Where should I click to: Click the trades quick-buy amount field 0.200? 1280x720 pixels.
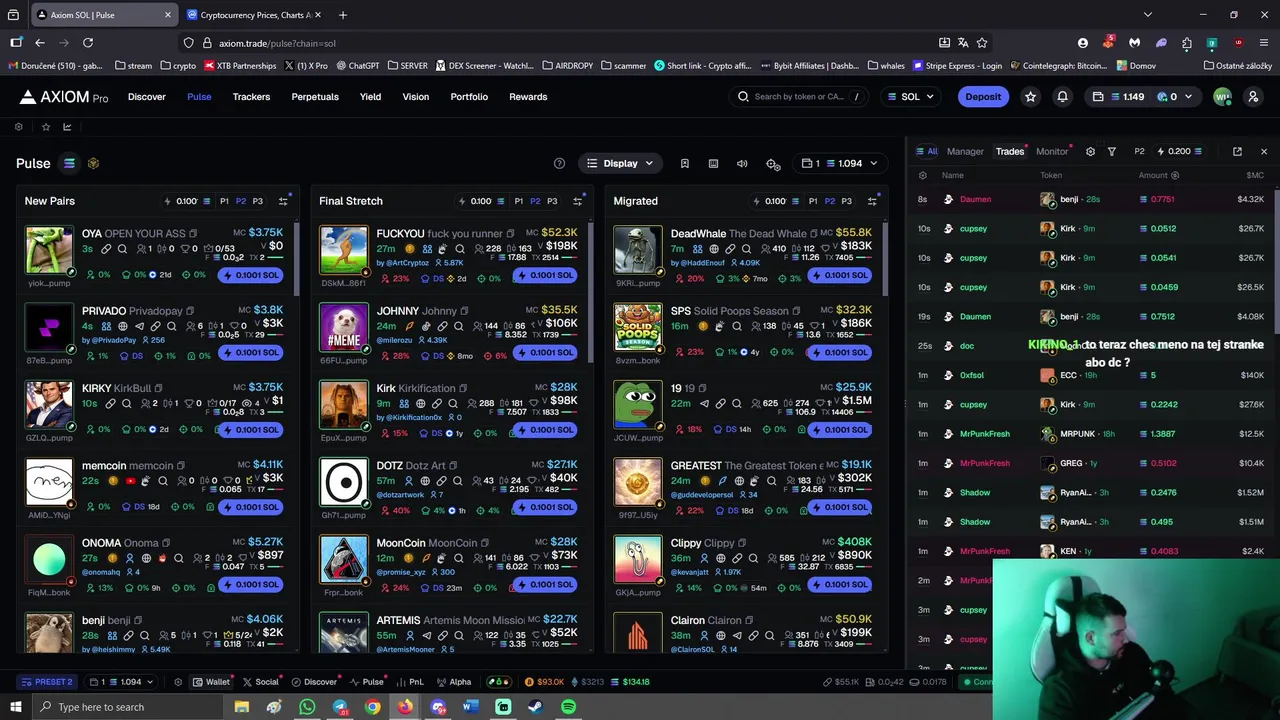tap(1179, 151)
